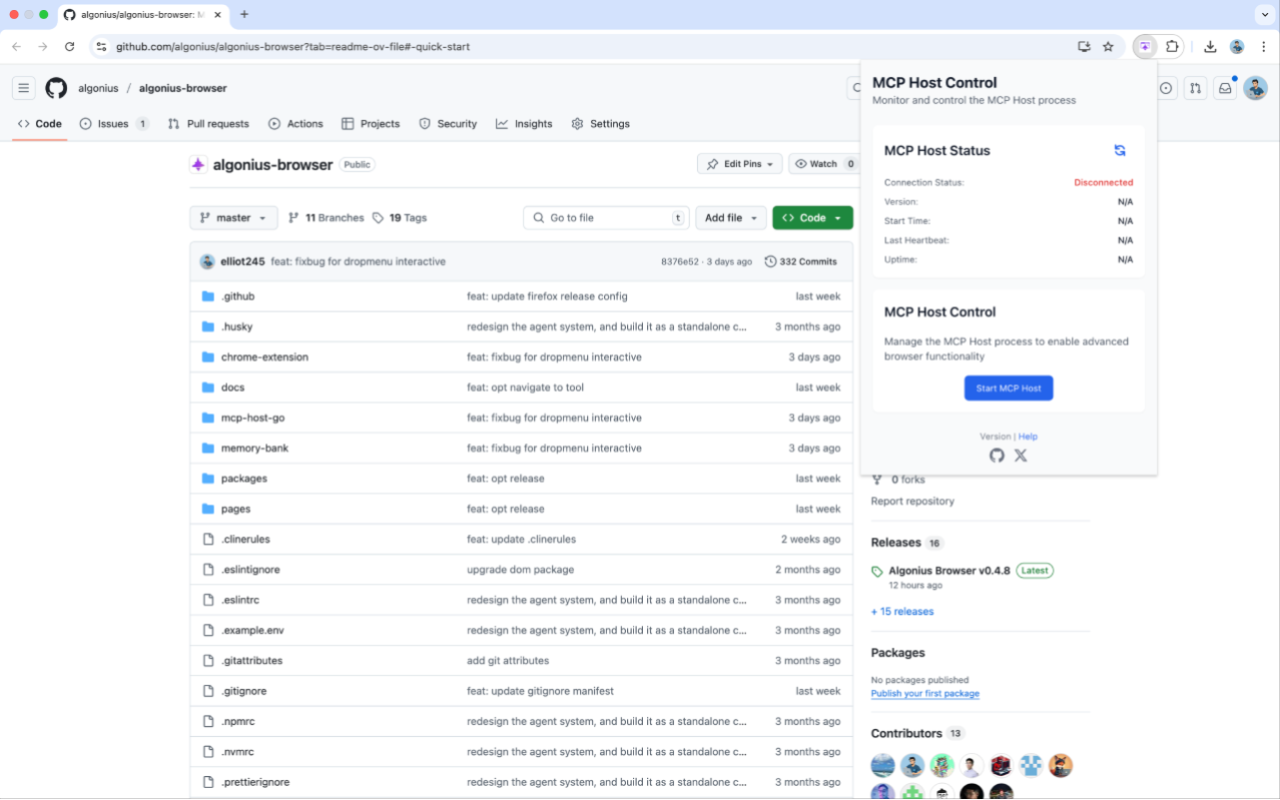
Task: Click the folder icon beside .github
Action: (208, 296)
